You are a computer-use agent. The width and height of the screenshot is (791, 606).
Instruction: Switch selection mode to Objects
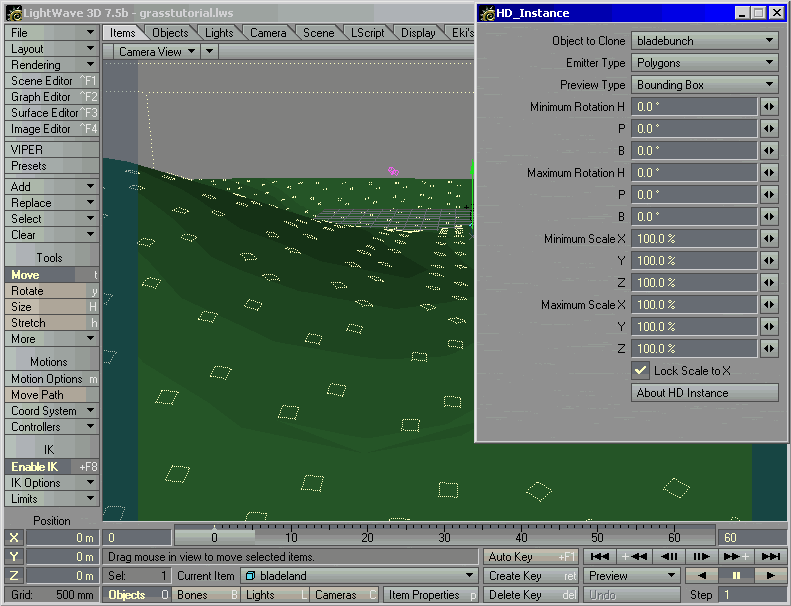click(137, 594)
